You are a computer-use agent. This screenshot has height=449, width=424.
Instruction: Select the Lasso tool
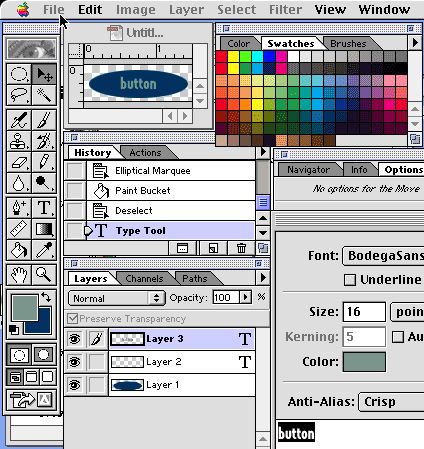tap(19, 95)
